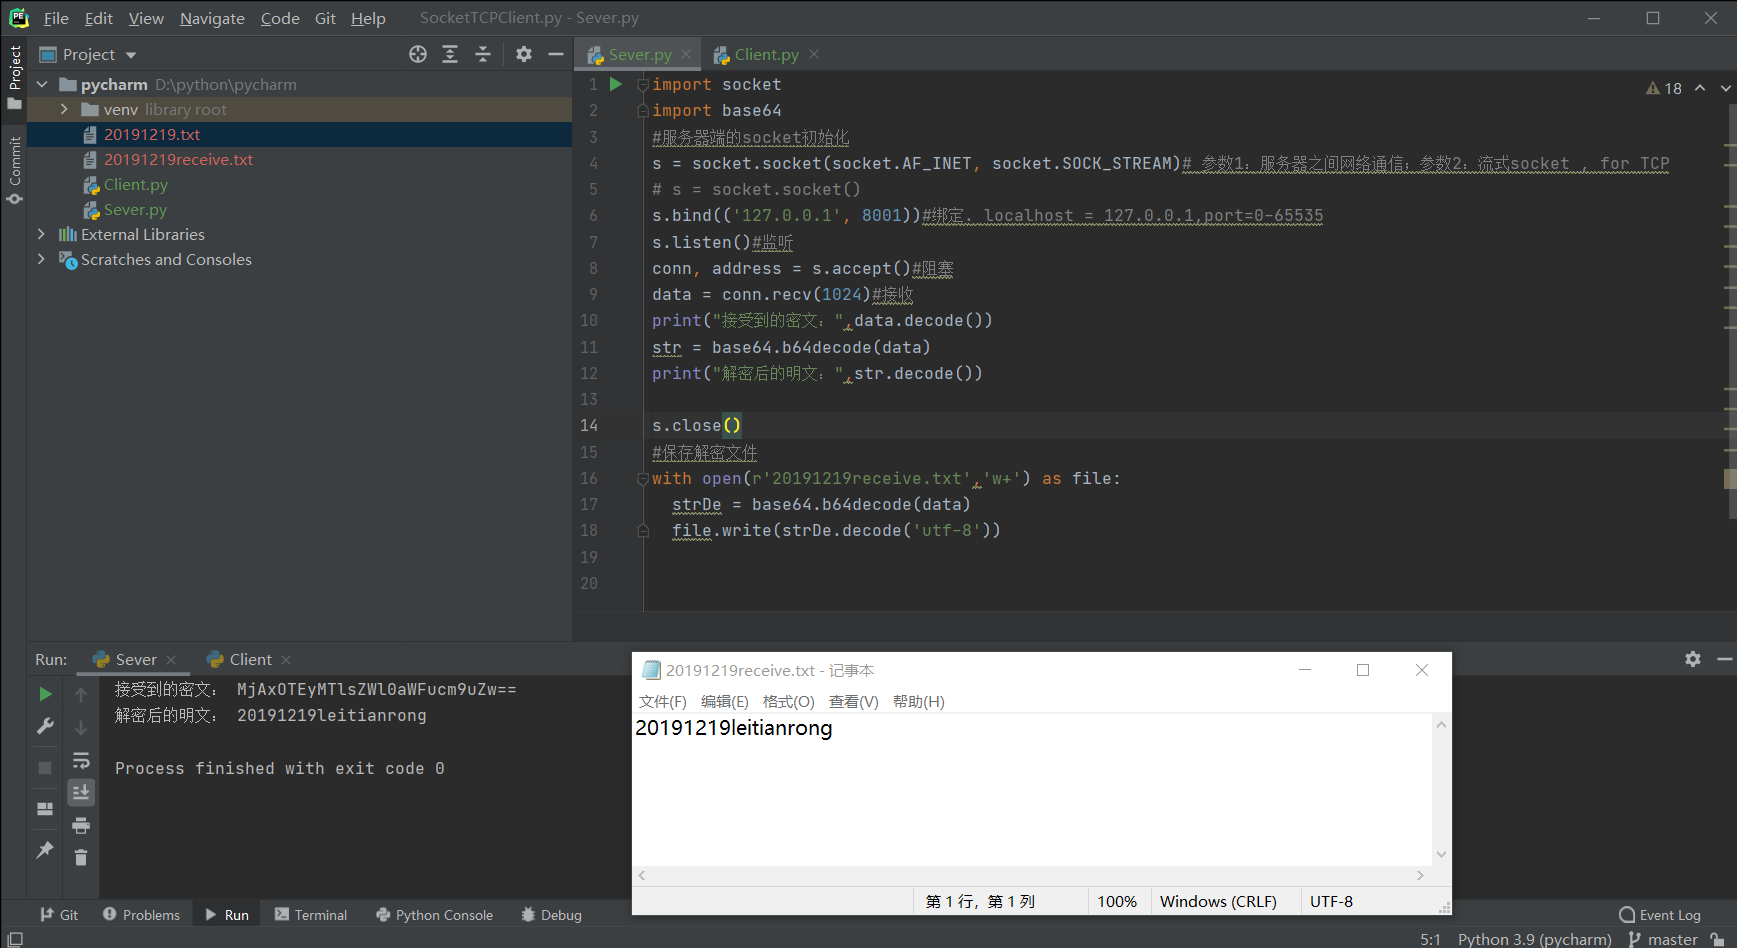Click the print icon in Run toolbar
Screen dimensions: 1737x948
click(x=81, y=826)
